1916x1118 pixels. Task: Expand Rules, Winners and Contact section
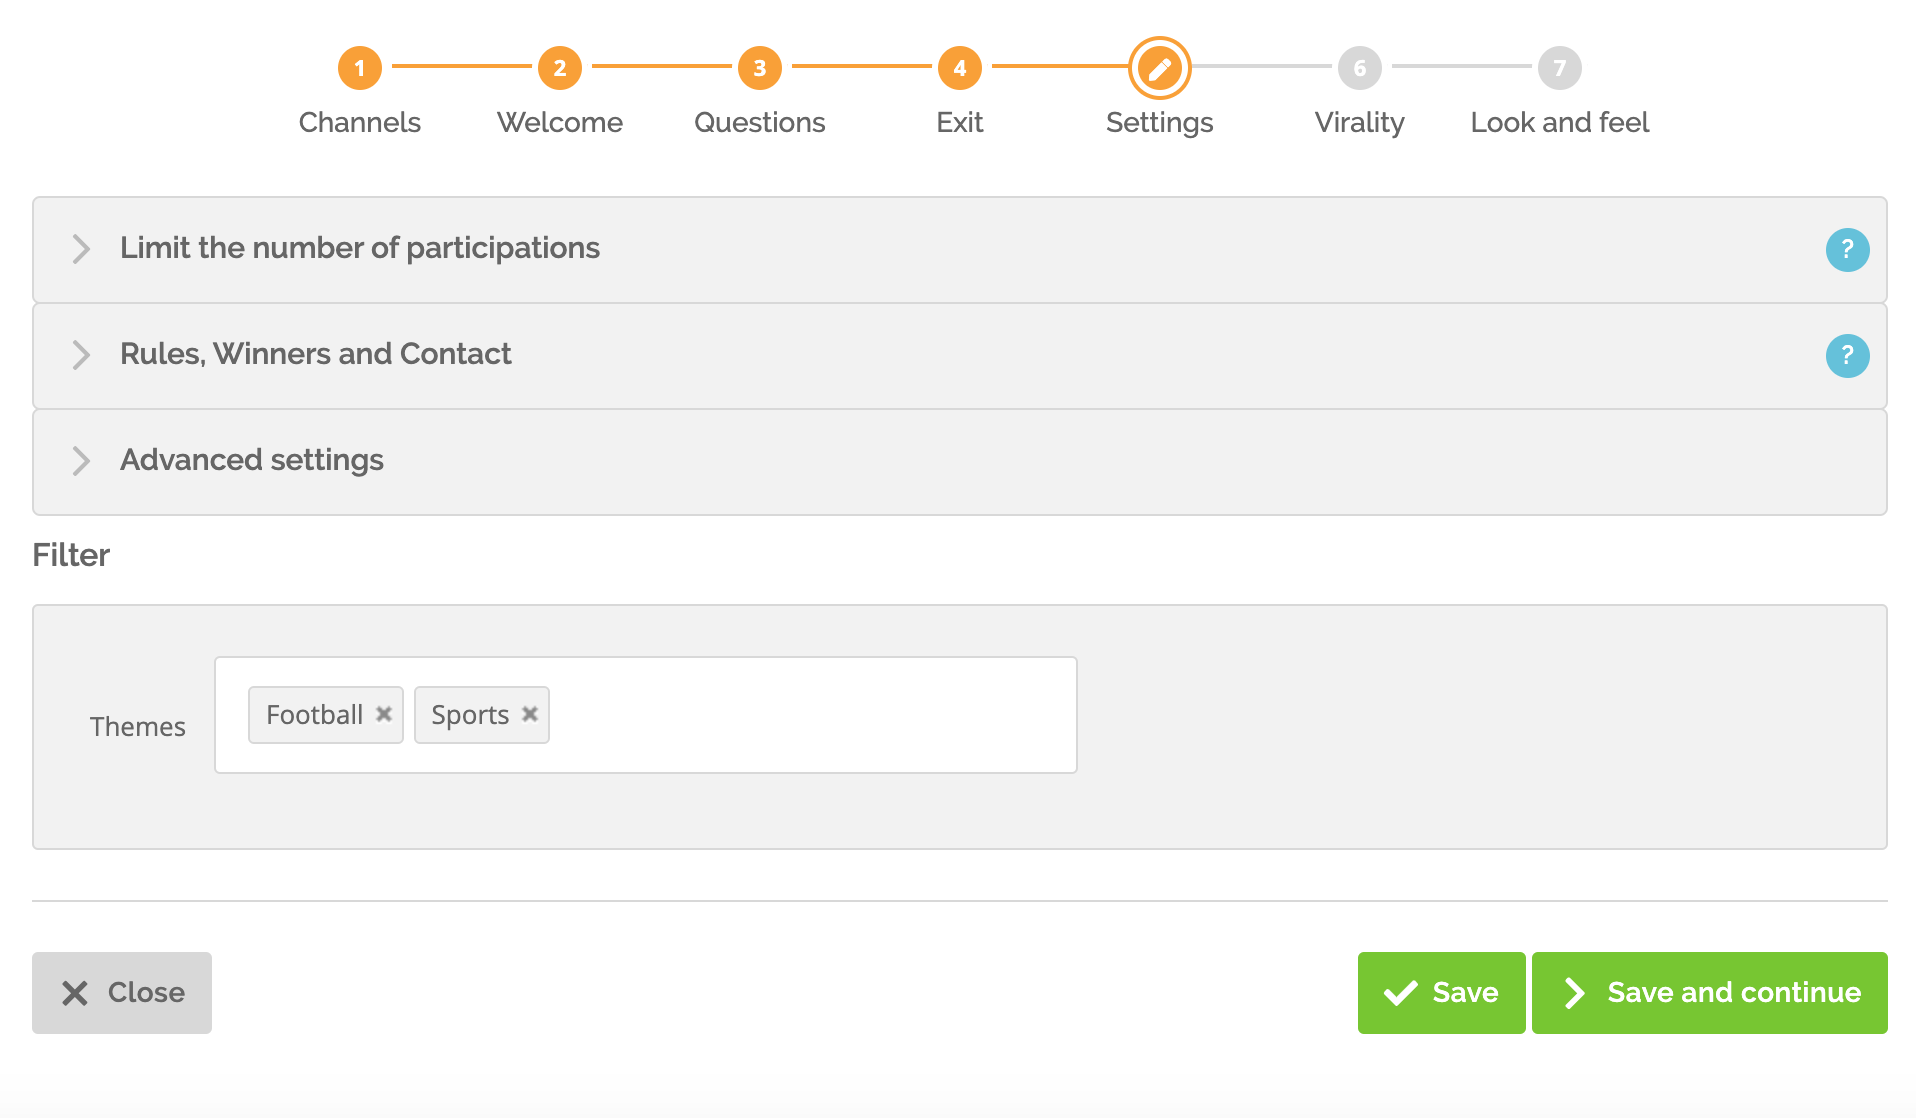click(960, 355)
